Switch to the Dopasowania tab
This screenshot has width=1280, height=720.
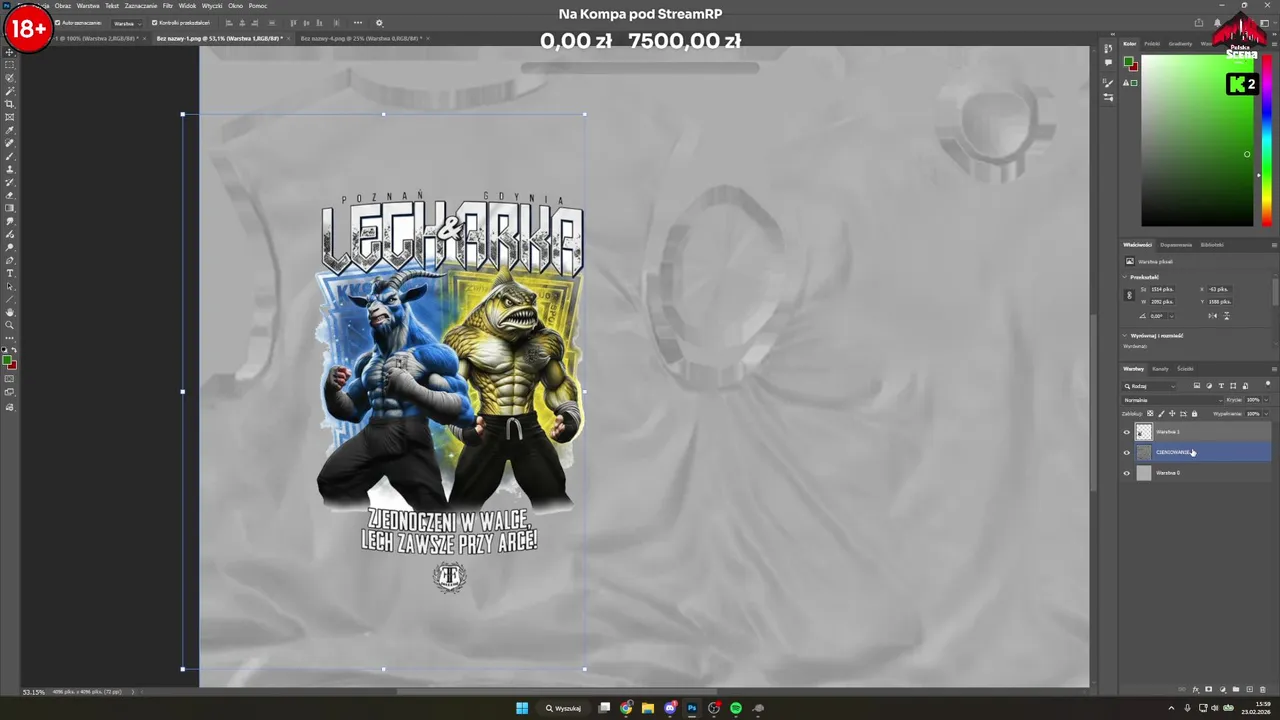pos(1176,244)
